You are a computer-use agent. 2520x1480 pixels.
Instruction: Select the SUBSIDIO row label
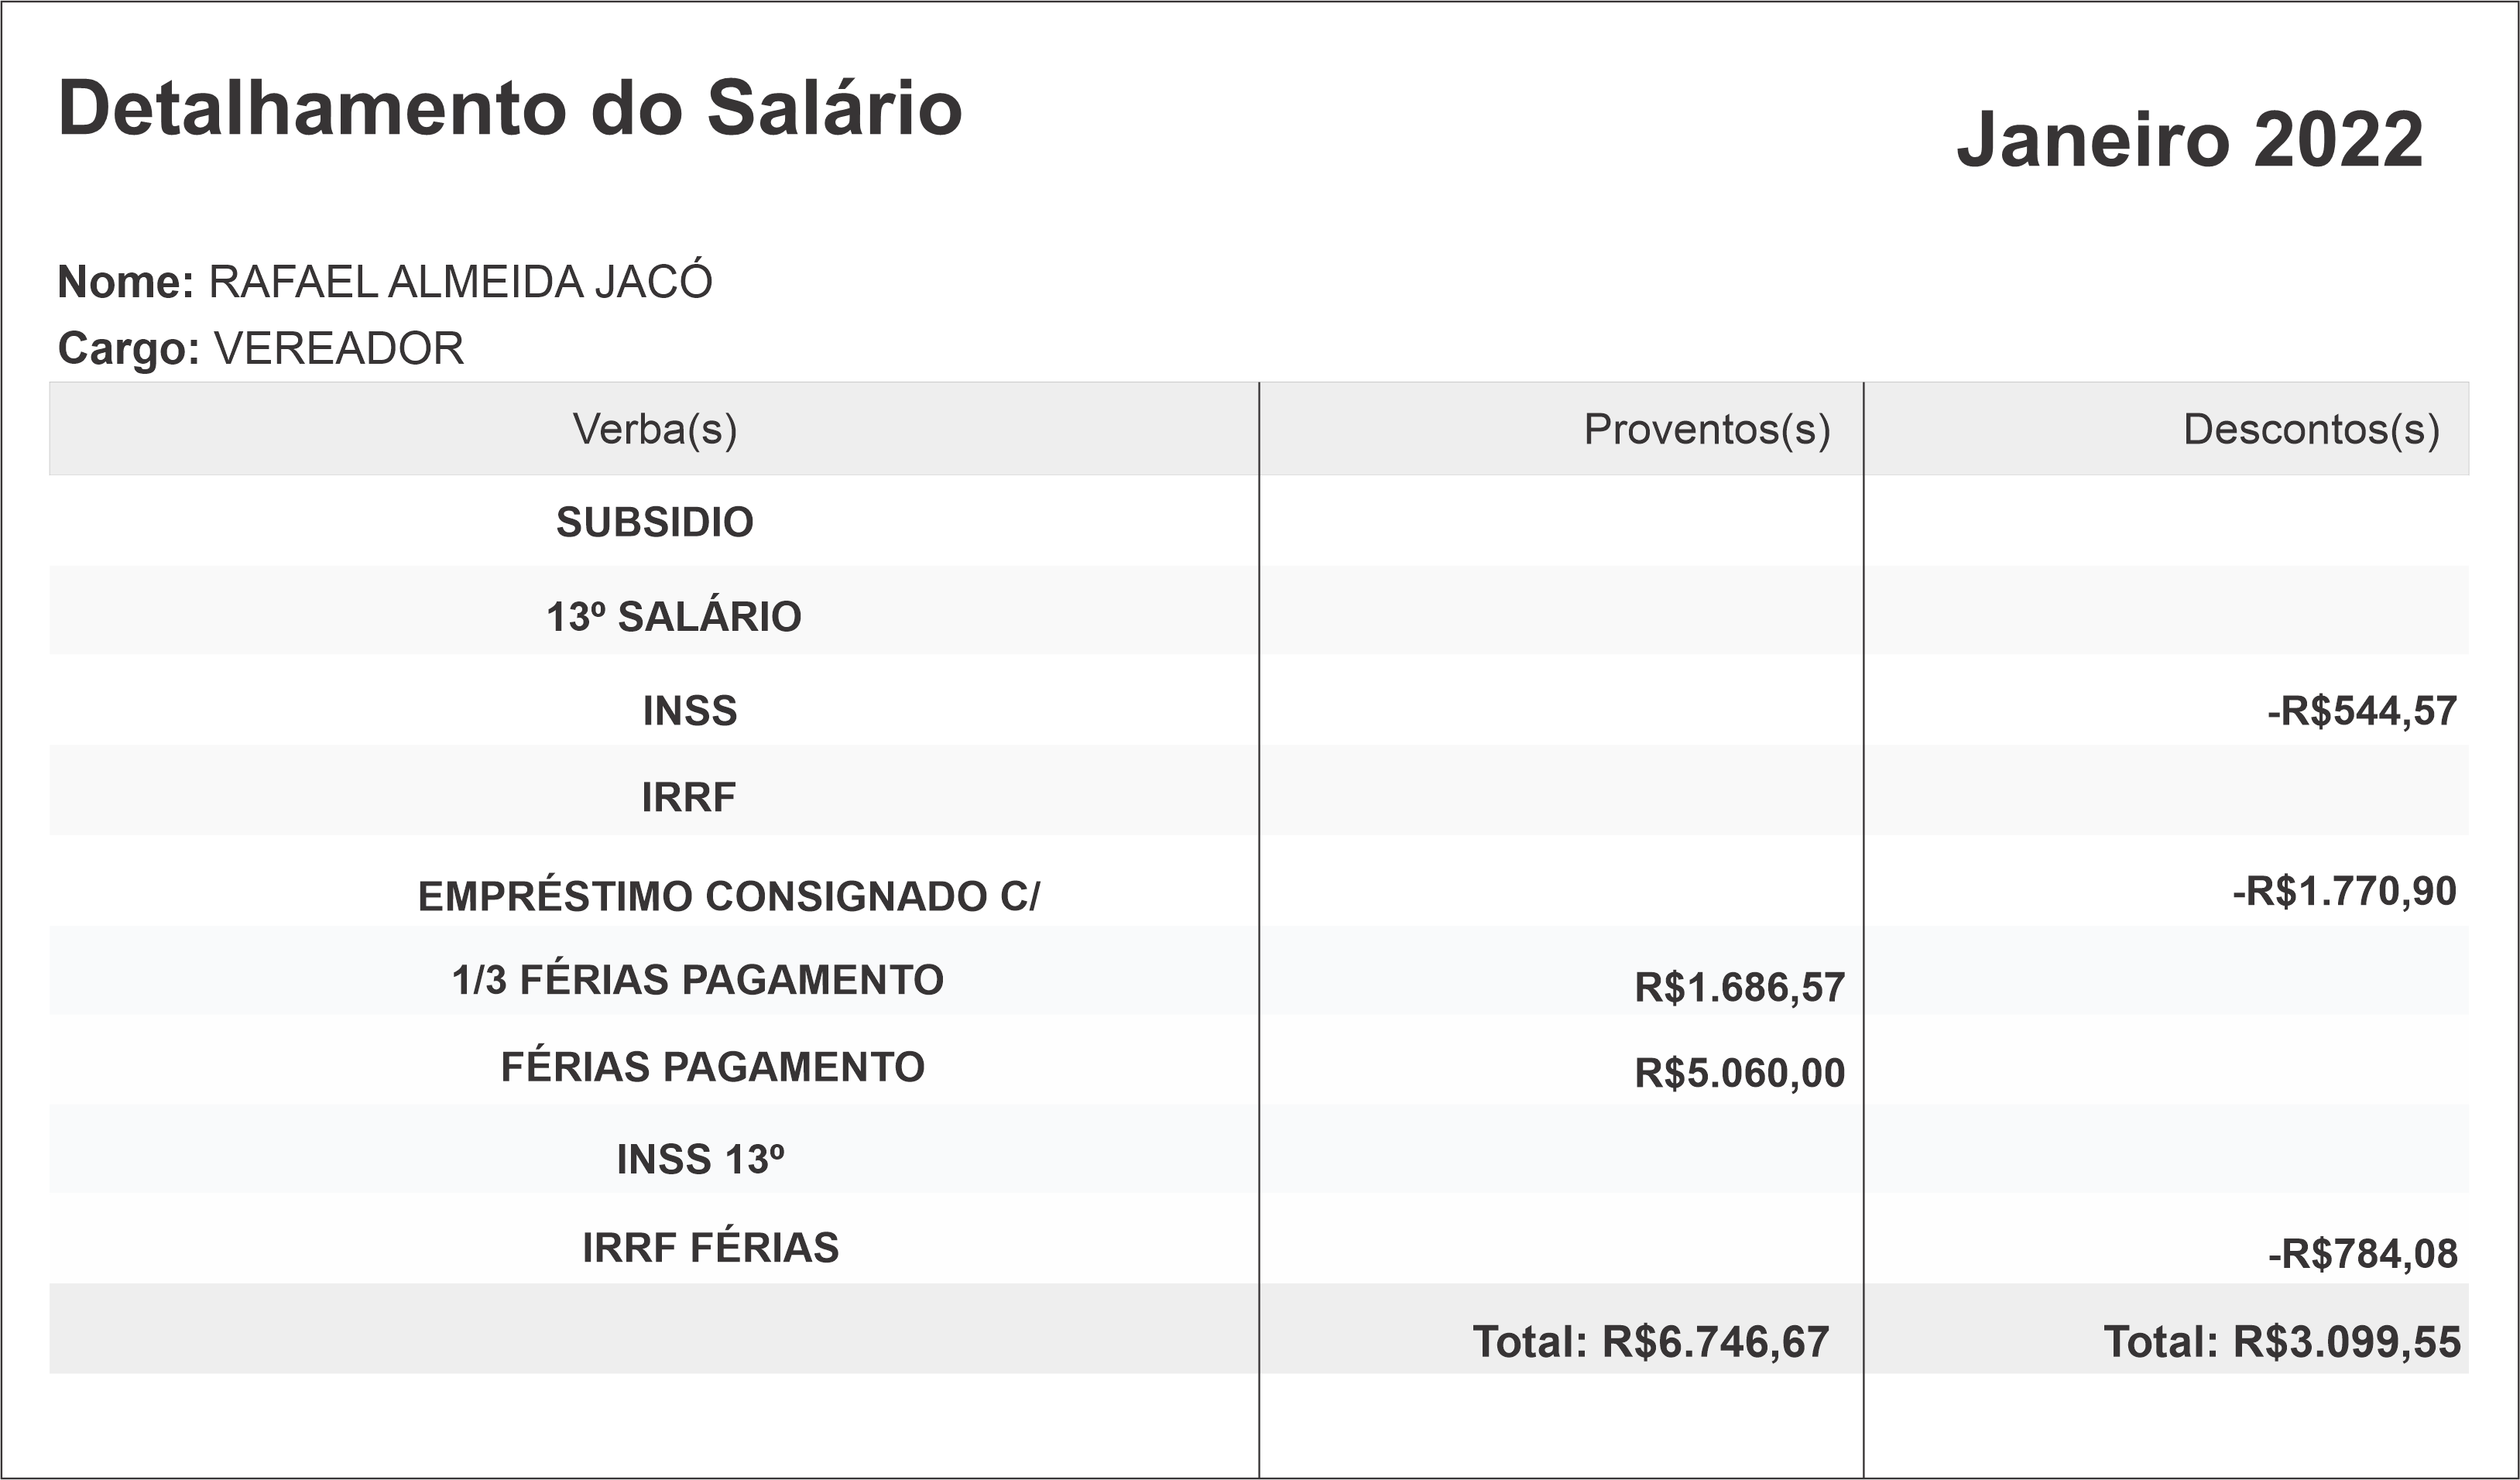pyautogui.click(x=655, y=522)
